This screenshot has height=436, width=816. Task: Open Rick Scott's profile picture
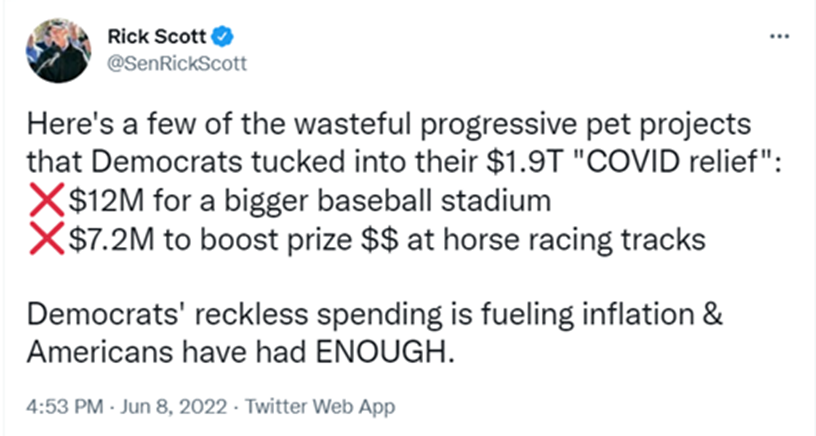coord(58,50)
